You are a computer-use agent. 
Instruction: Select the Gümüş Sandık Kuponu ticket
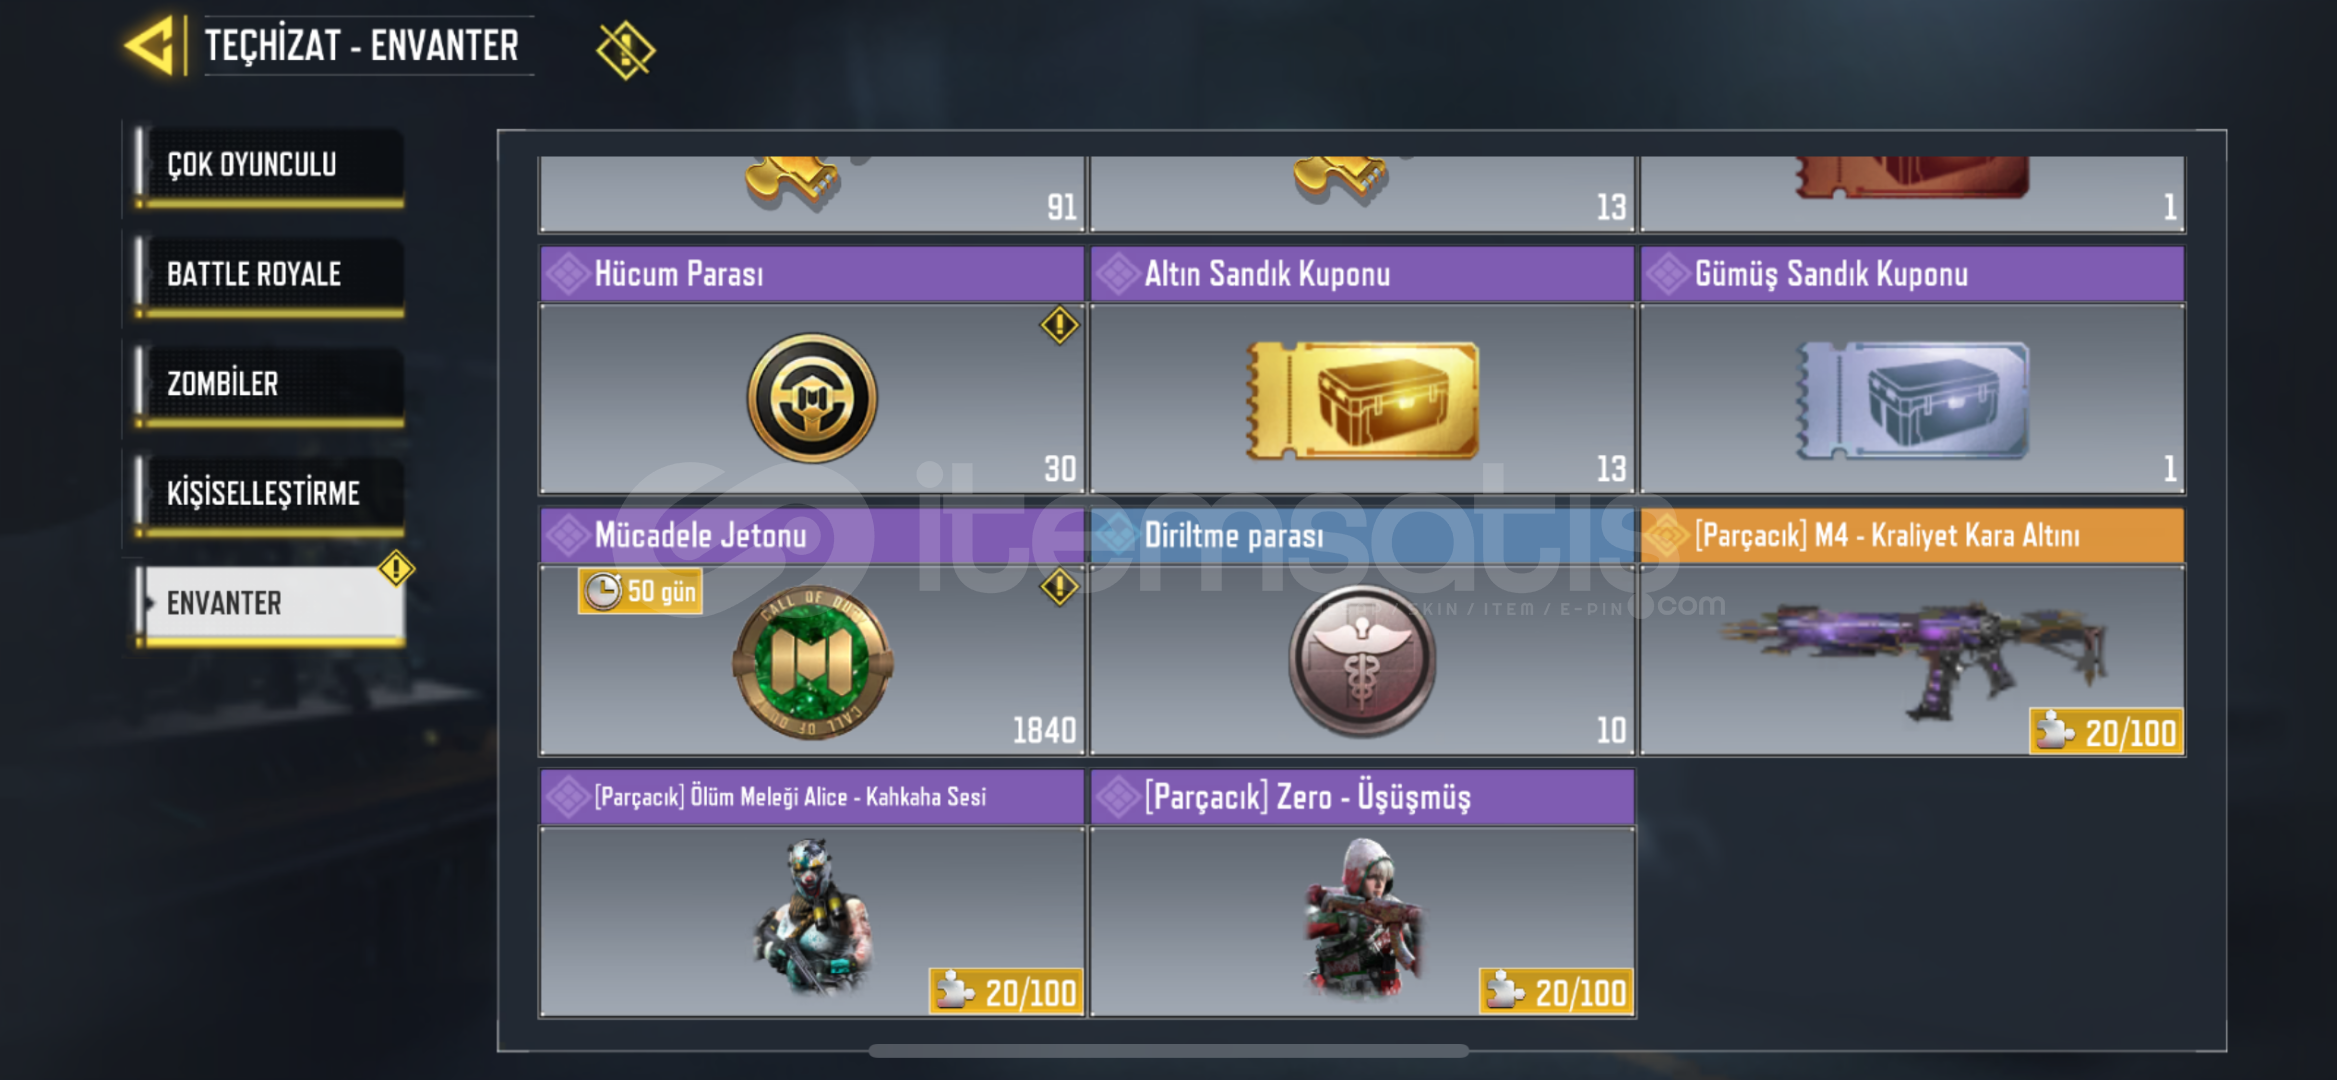1913,401
